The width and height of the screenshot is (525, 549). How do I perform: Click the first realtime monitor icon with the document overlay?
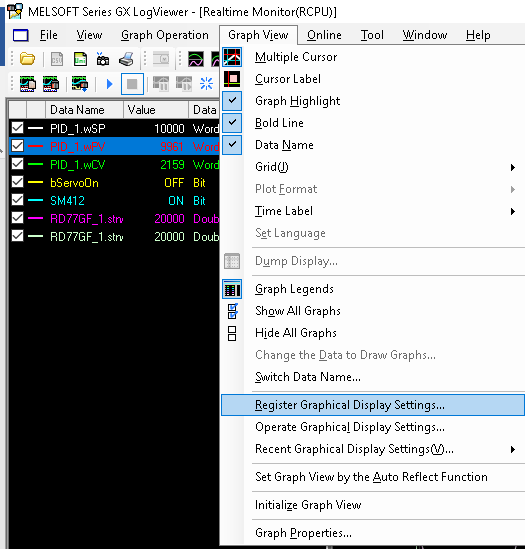point(28,84)
